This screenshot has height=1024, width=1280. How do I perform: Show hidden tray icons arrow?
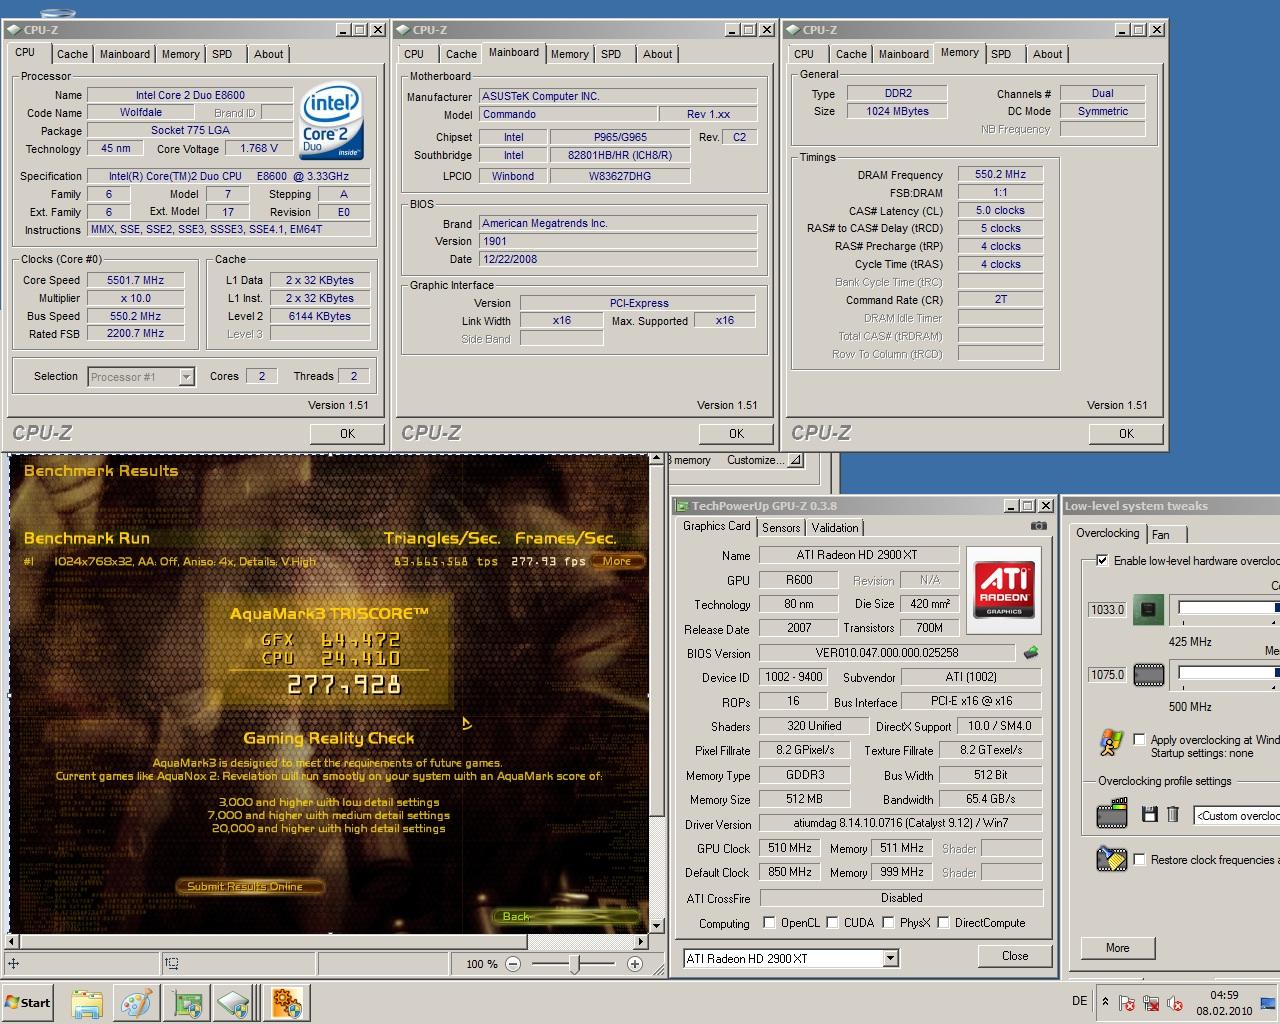[1105, 1001]
